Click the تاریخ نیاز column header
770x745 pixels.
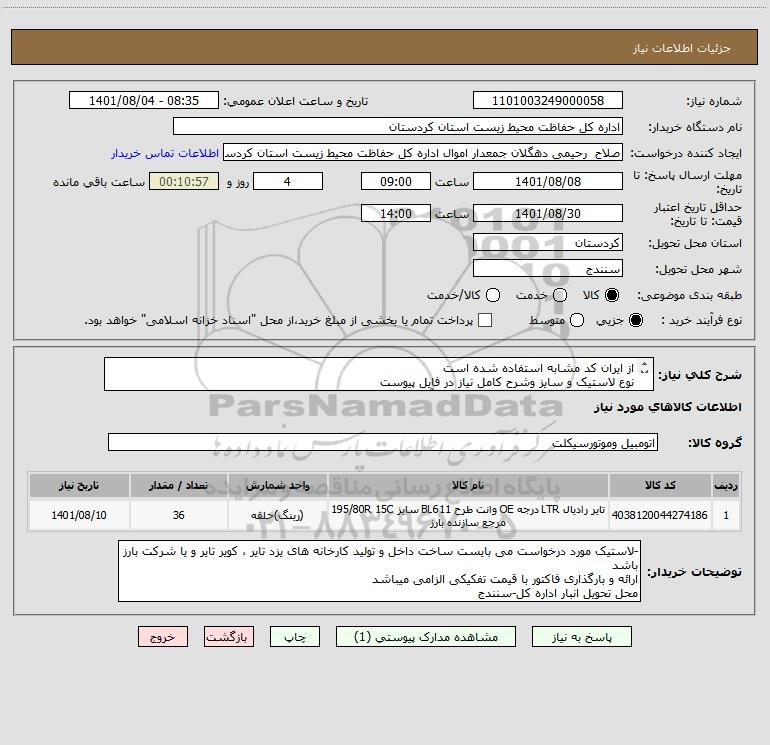pos(79,485)
